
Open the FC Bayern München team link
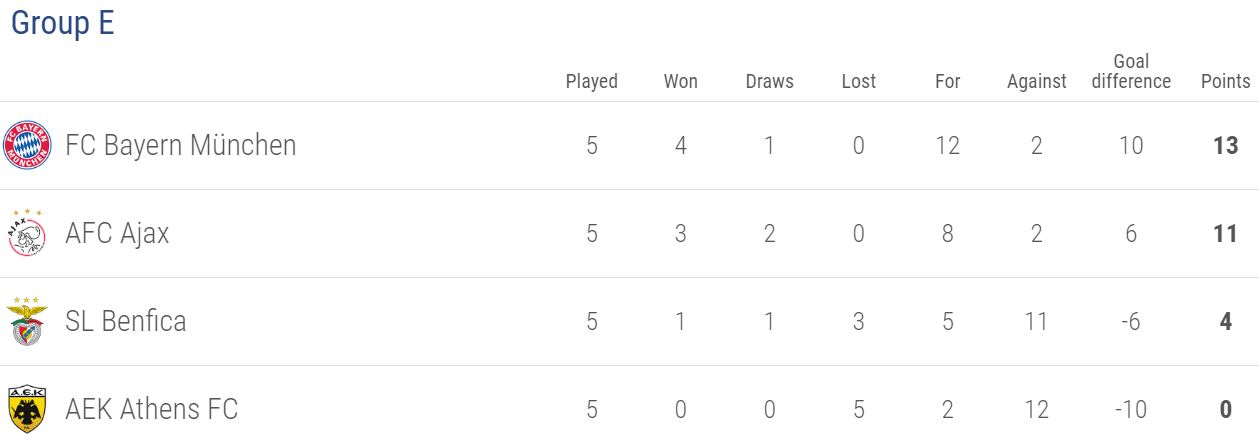181,146
